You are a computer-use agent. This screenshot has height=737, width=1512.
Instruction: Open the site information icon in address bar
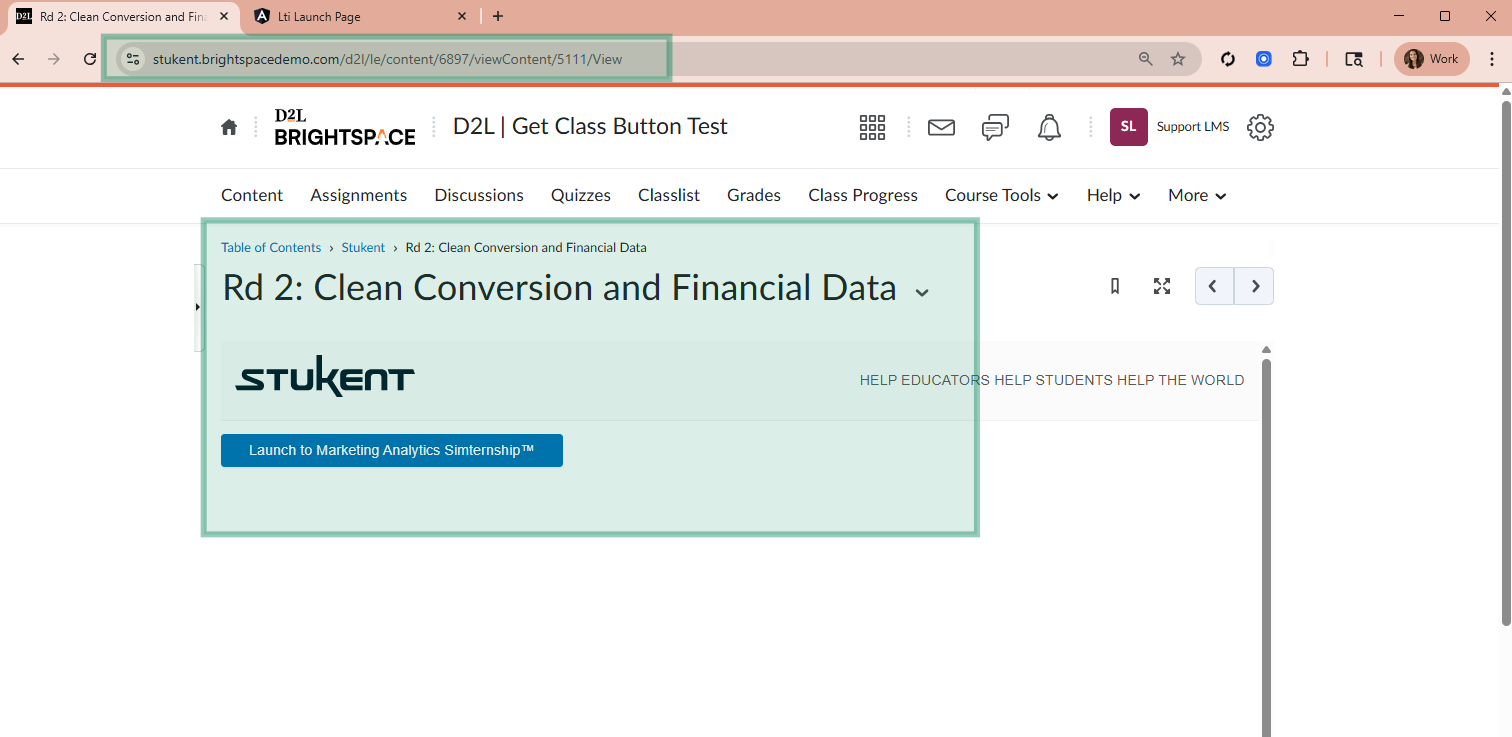(133, 59)
